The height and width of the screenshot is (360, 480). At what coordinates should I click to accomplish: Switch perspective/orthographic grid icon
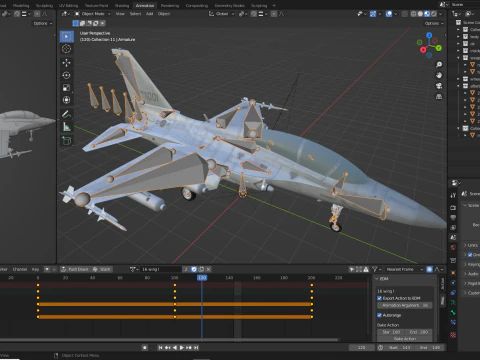(x=439, y=97)
